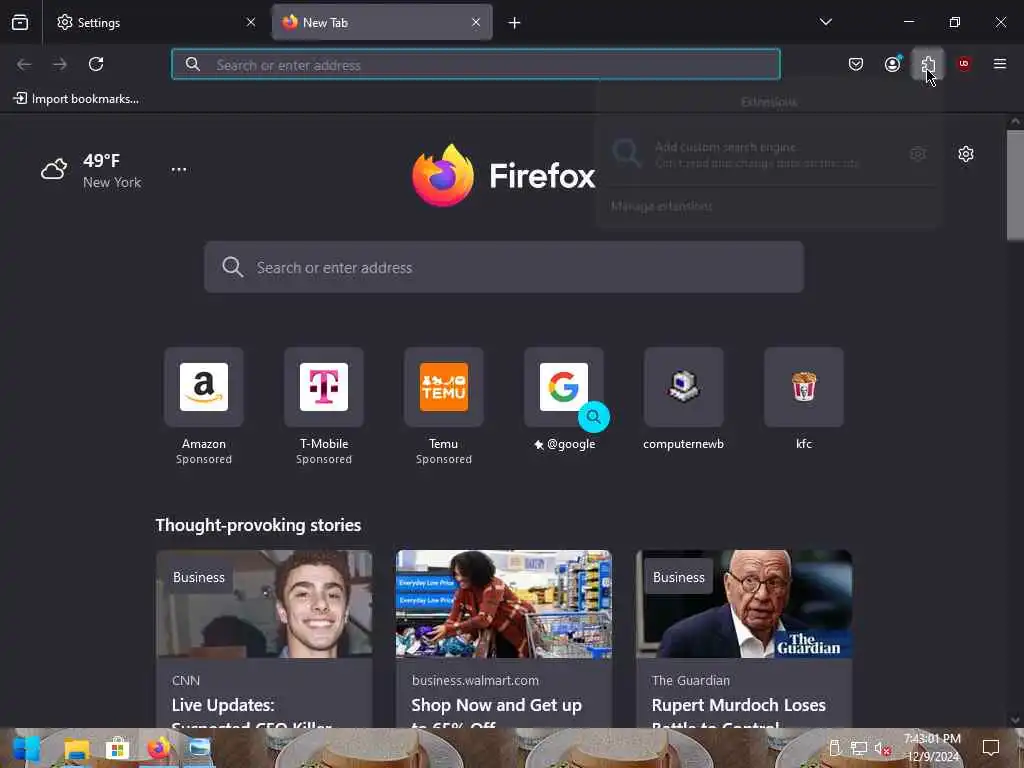This screenshot has height=768, width=1024.
Task: Open the Firefox account icon
Action: [892, 64]
